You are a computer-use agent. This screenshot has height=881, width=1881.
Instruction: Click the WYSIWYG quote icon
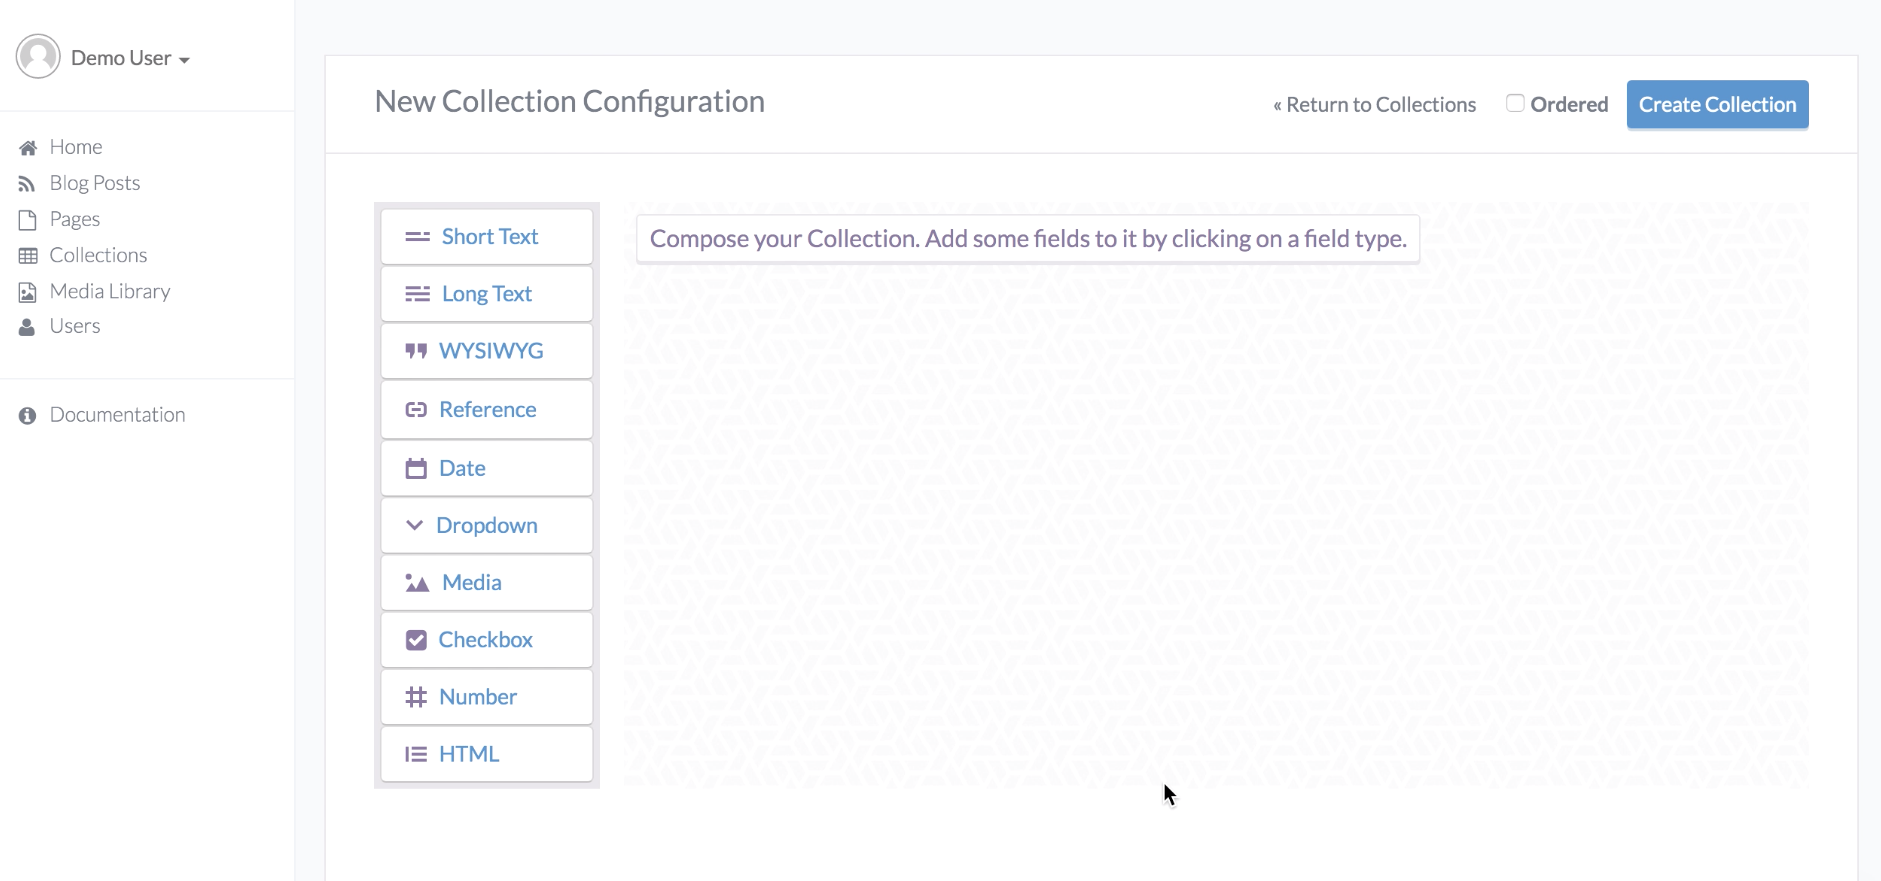[416, 351]
